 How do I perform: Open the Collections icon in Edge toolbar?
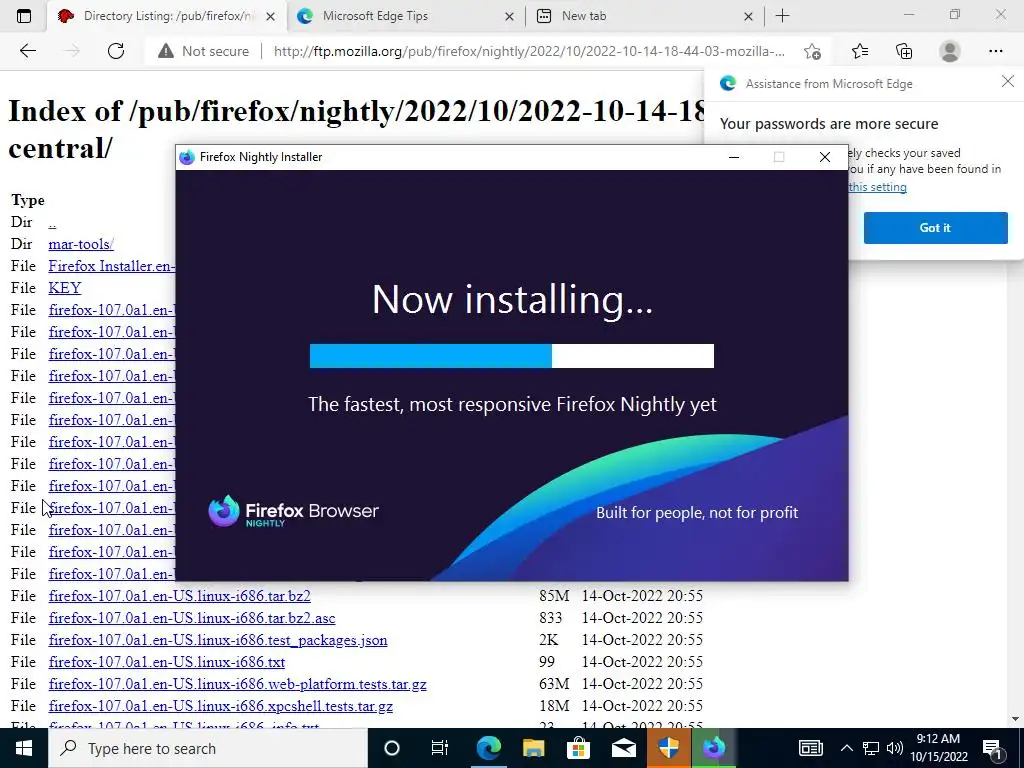tap(904, 51)
